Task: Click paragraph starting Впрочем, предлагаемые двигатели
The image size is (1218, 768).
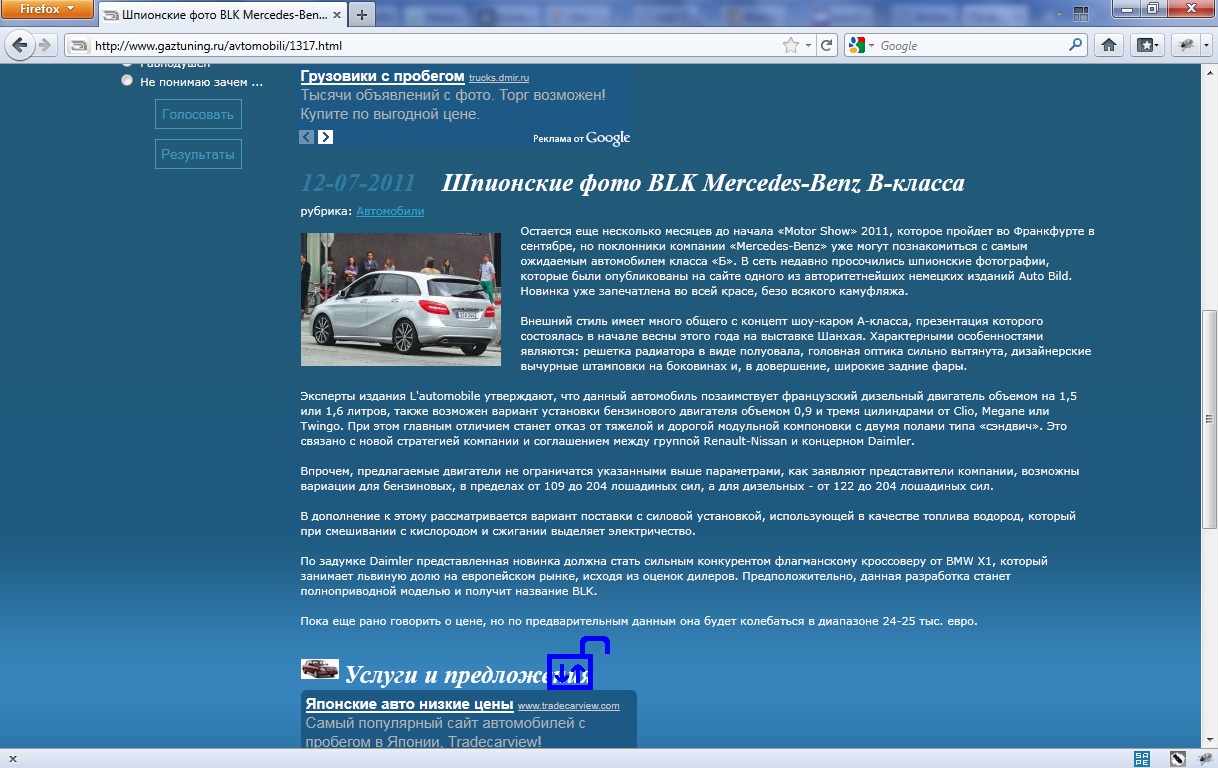Action: tap(690, 478)
